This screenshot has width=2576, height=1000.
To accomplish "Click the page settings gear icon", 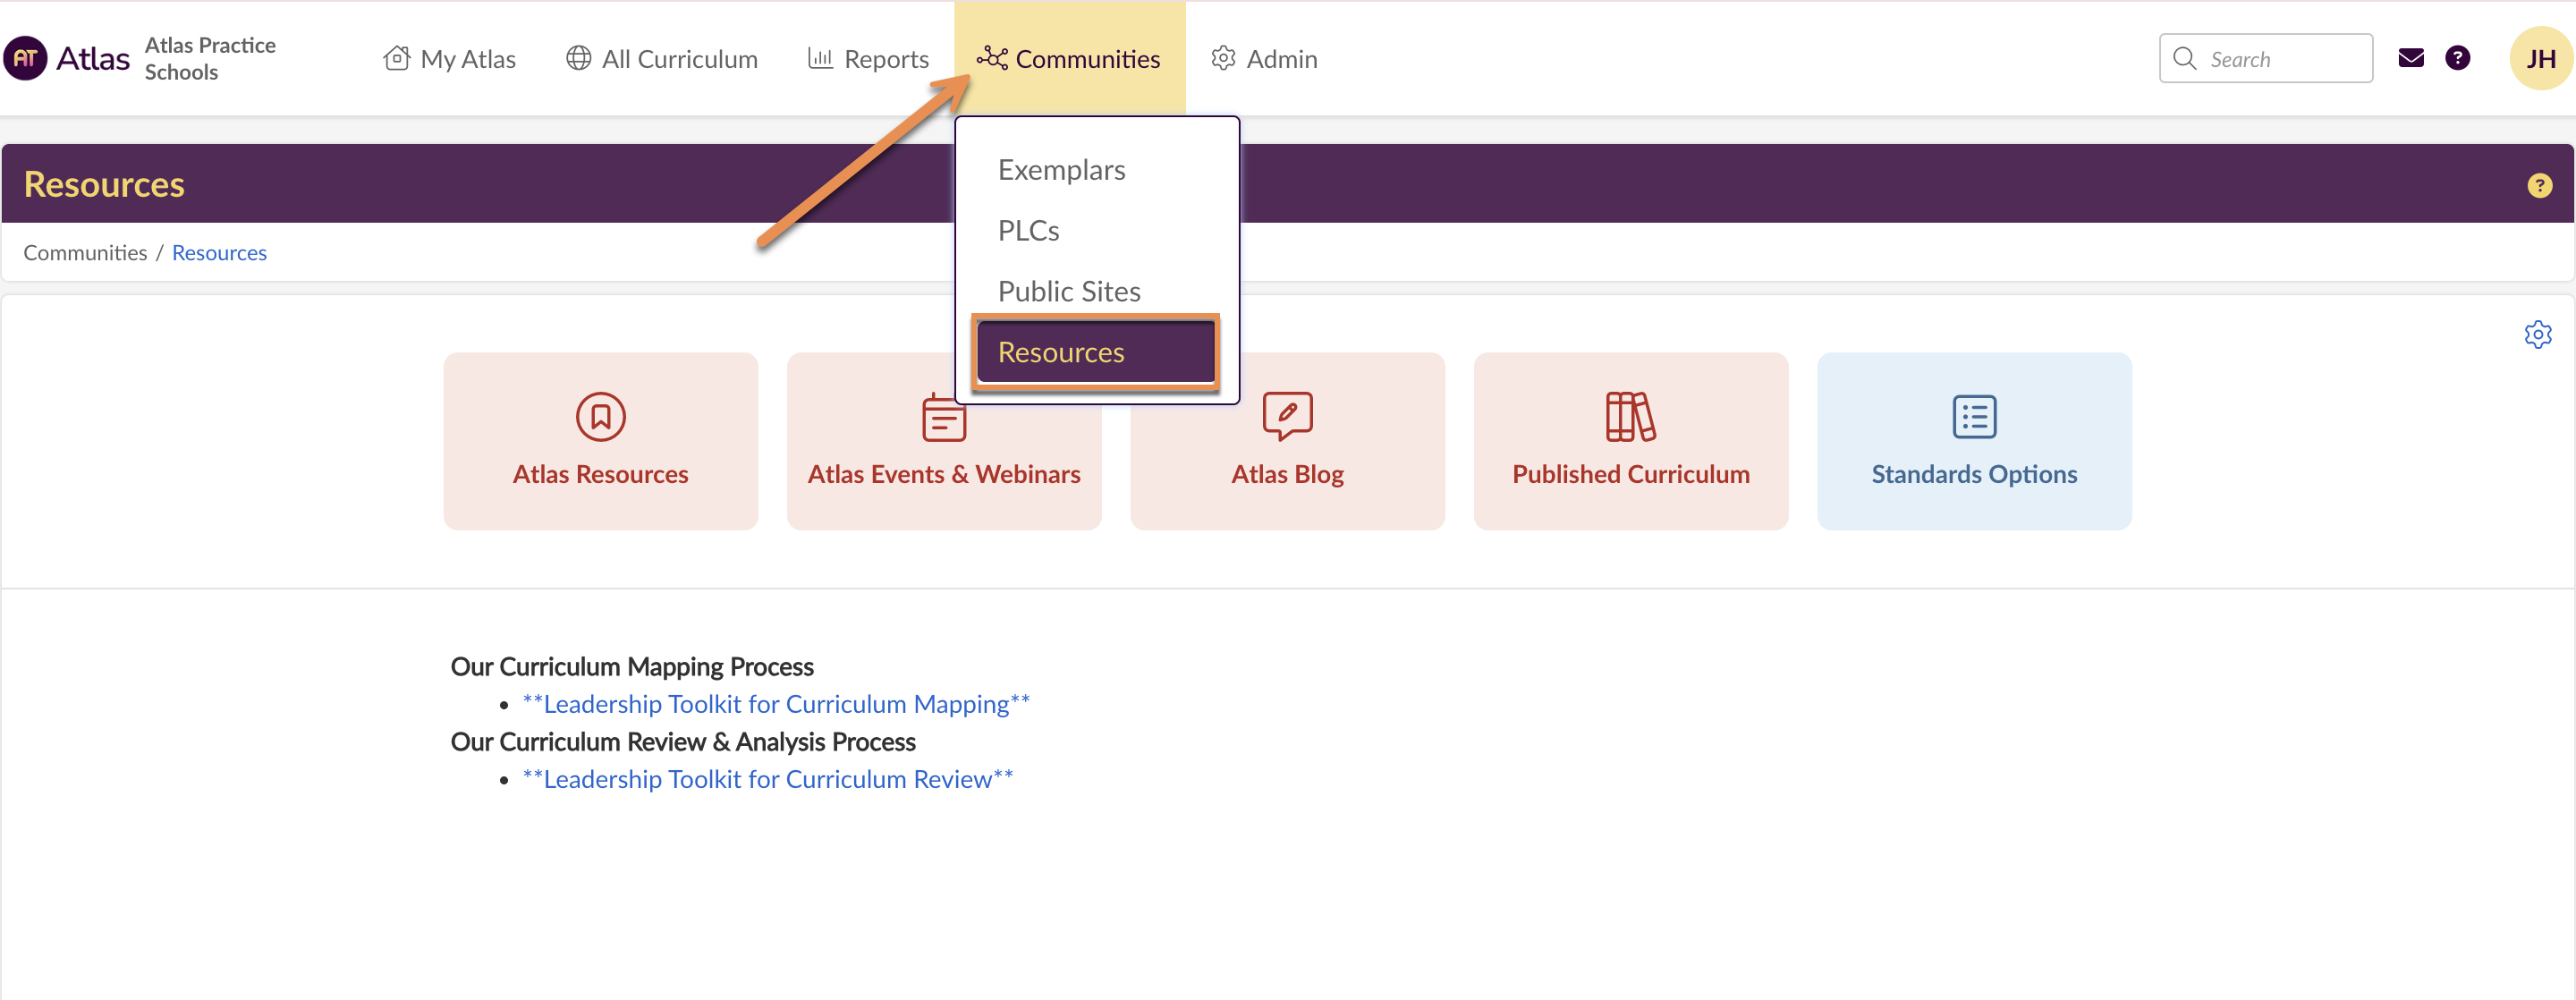I will tap(2537, 334).
